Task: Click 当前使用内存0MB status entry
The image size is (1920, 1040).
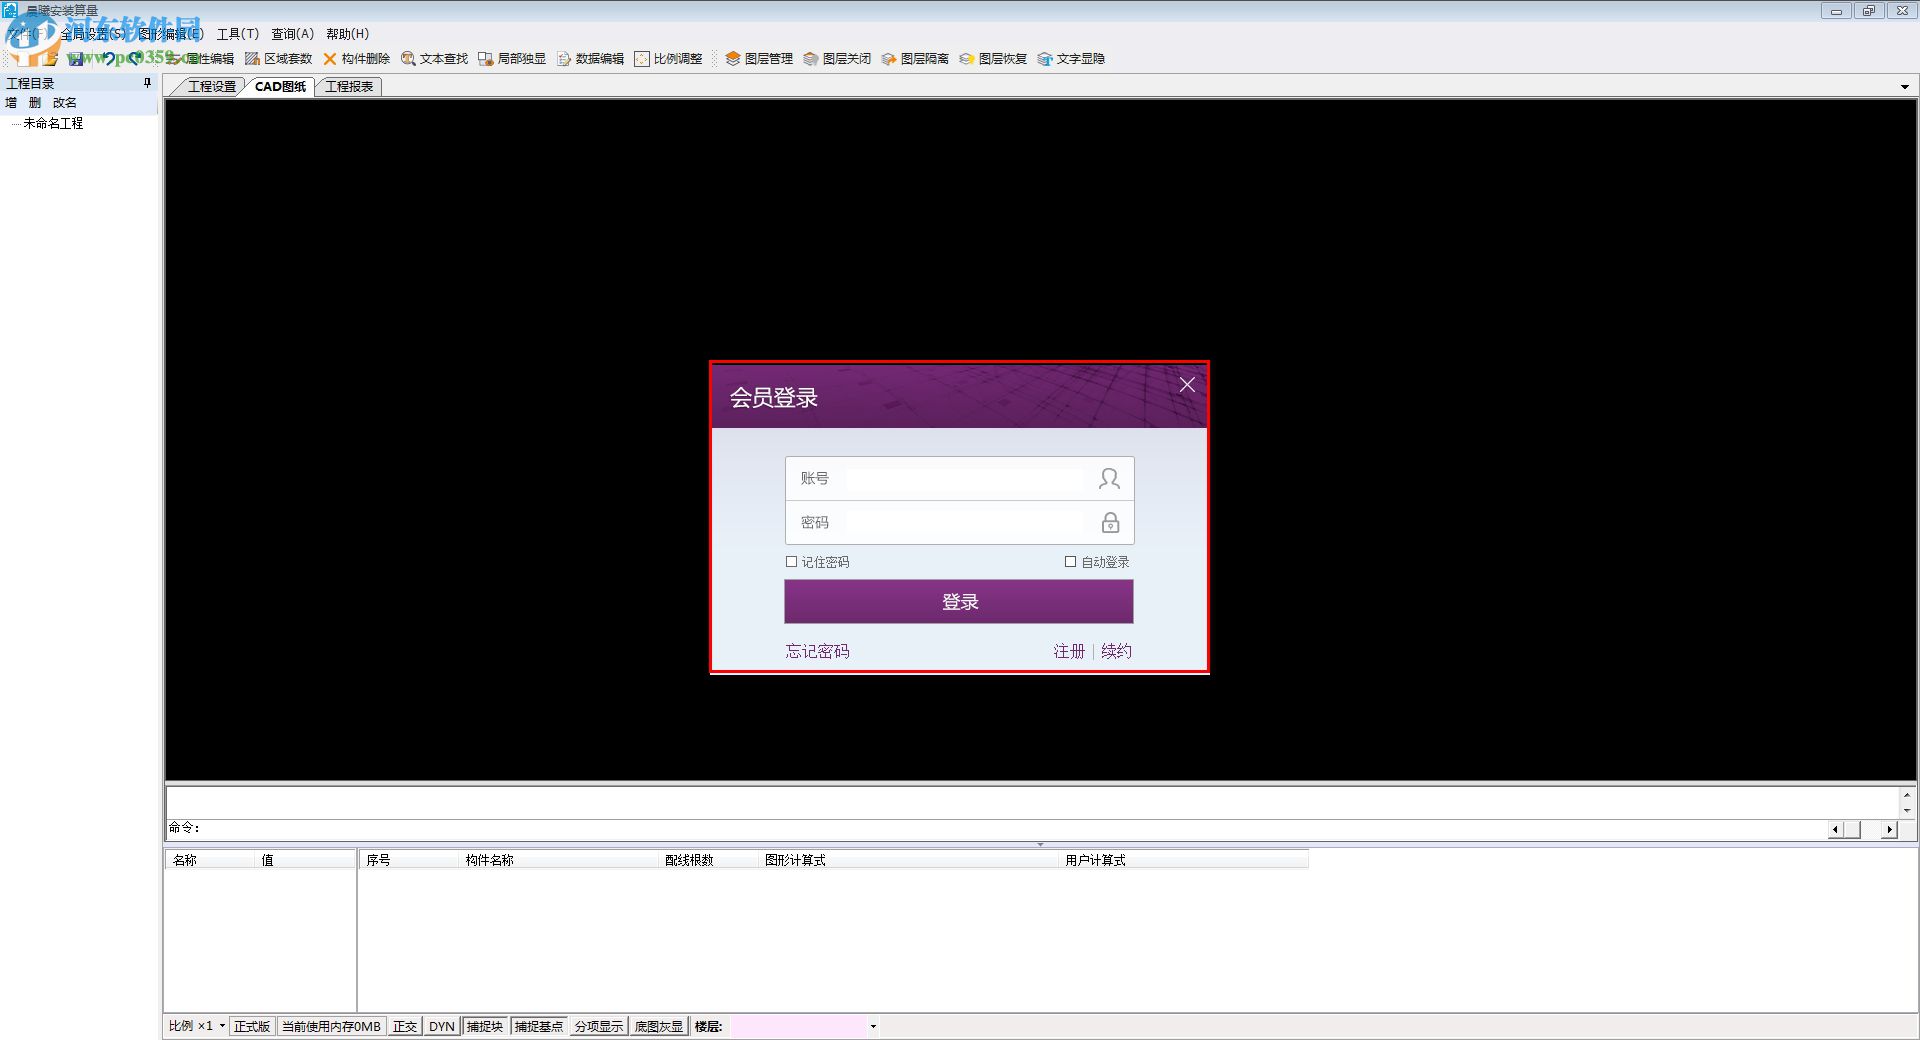Action: coord(331,1026)
